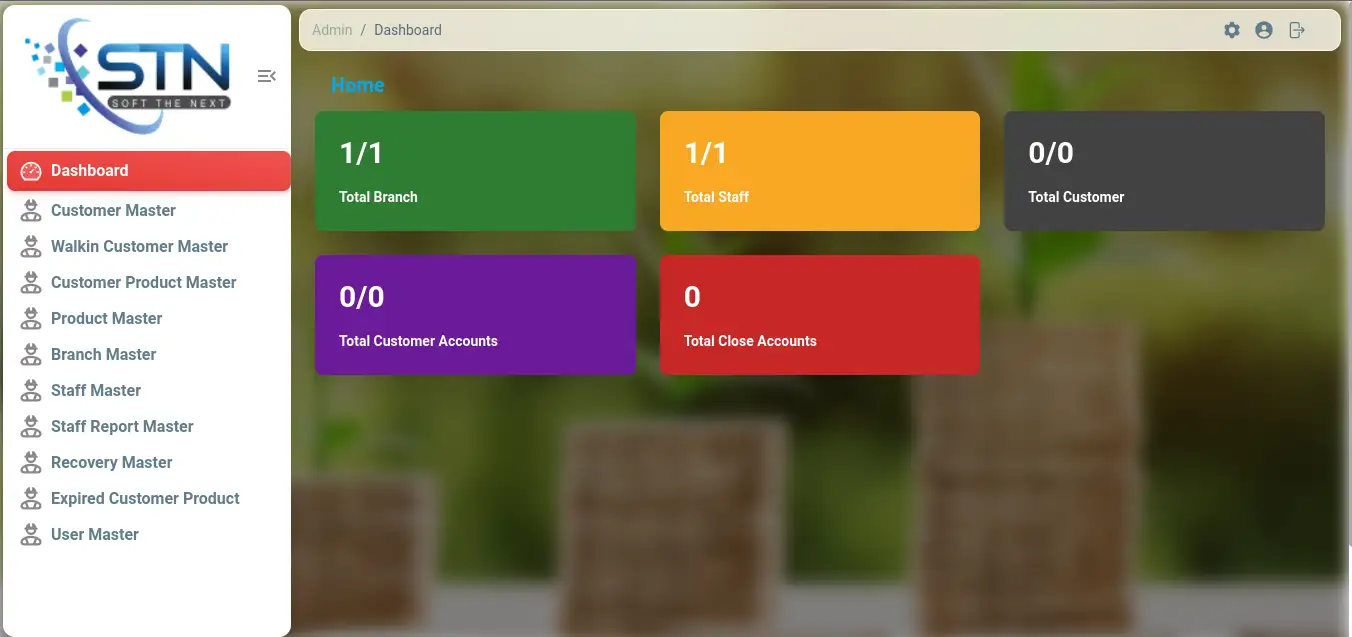Click the settings gear icon in header
The width and height of the screenshot is (1352, 637).
click(x=1232, y=30)
